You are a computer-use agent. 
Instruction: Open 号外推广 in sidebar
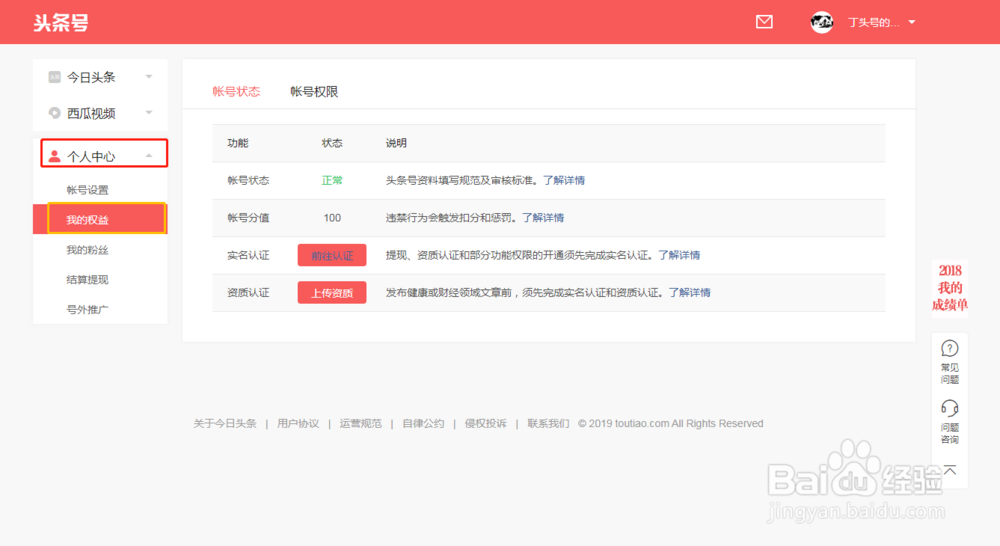tap(87, 310)
